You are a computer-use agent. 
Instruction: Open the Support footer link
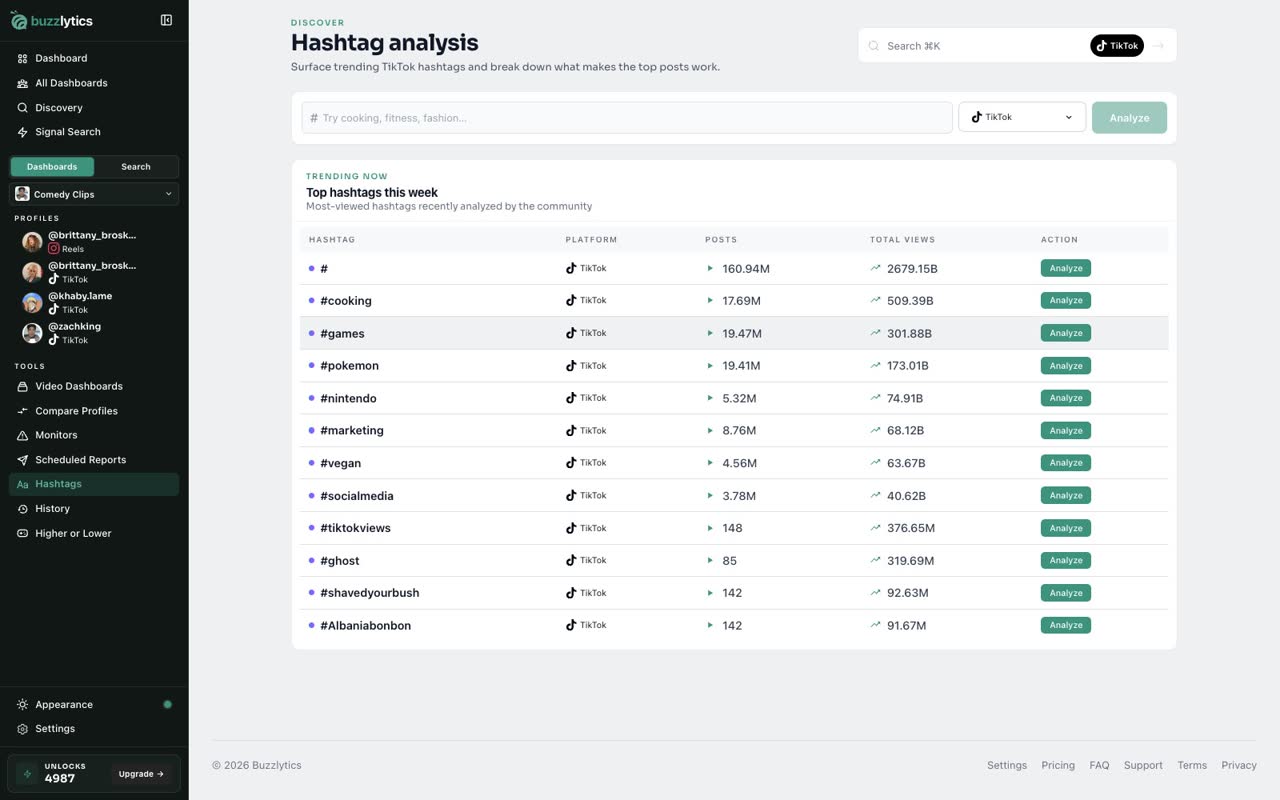pyautogui.click(x=1143, y=765)
